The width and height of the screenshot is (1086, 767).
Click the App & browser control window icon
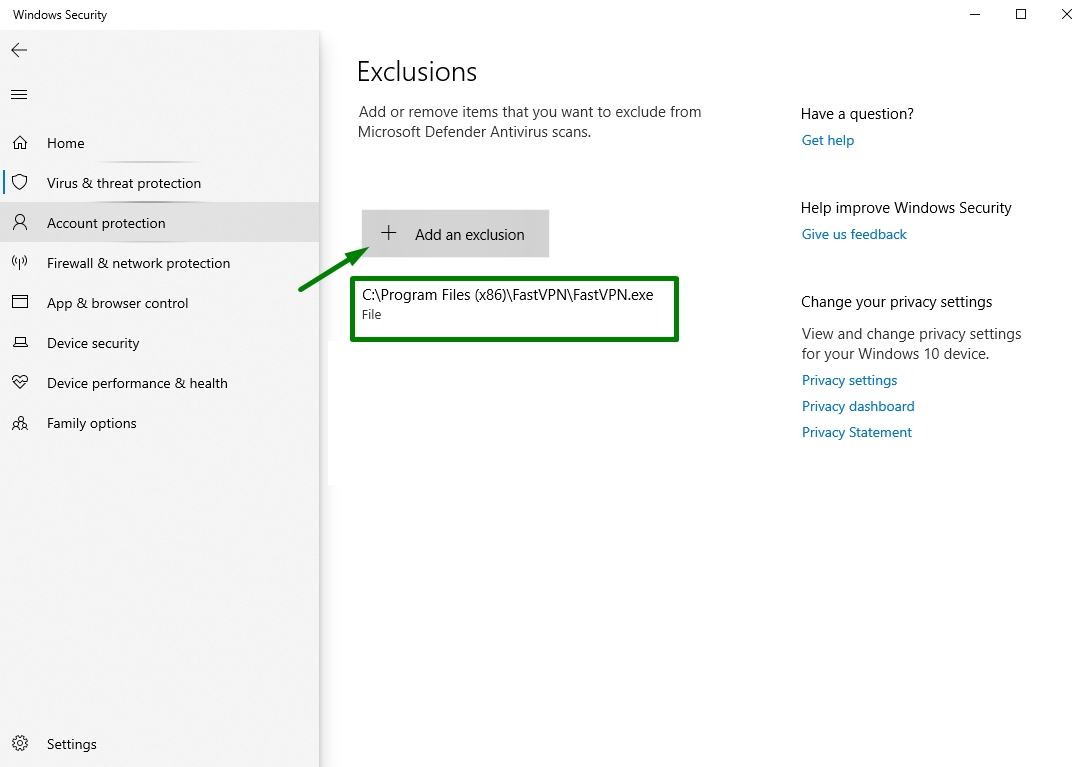[x=20, y=302]
